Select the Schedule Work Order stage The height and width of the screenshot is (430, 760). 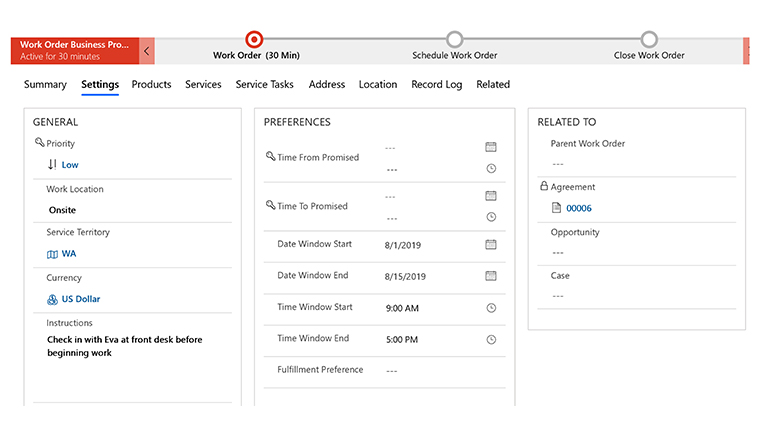pyautogui.click(x=454, y=39)
